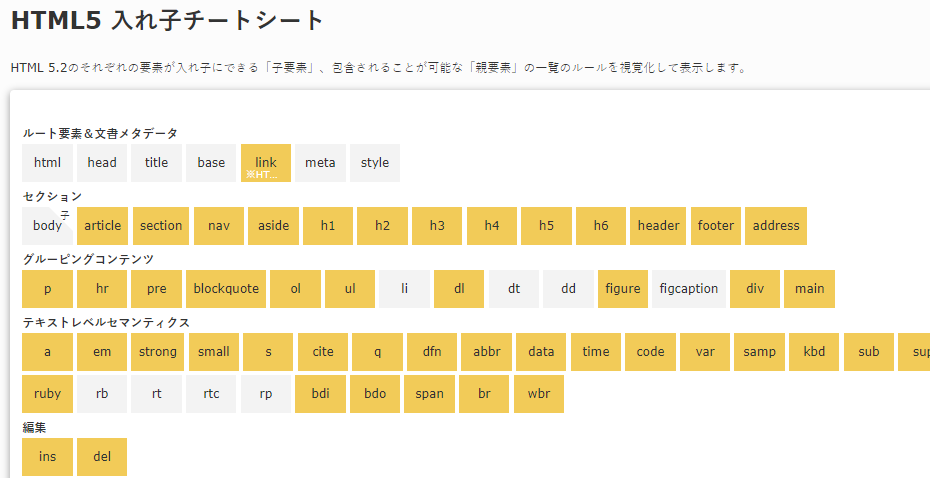Select the figcaption element tile
Screen dimensions: 930x478
click(x=689, y=289)
